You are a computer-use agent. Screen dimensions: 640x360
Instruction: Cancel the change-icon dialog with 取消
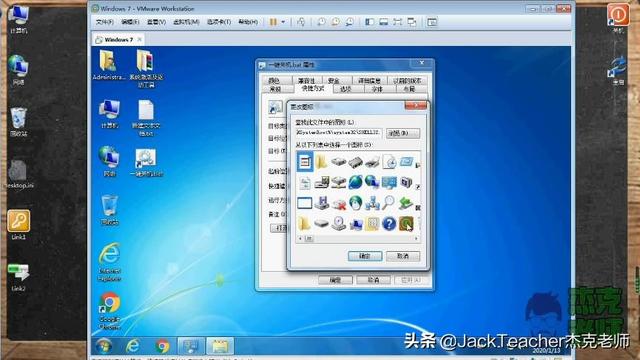(x=402, y=256)
